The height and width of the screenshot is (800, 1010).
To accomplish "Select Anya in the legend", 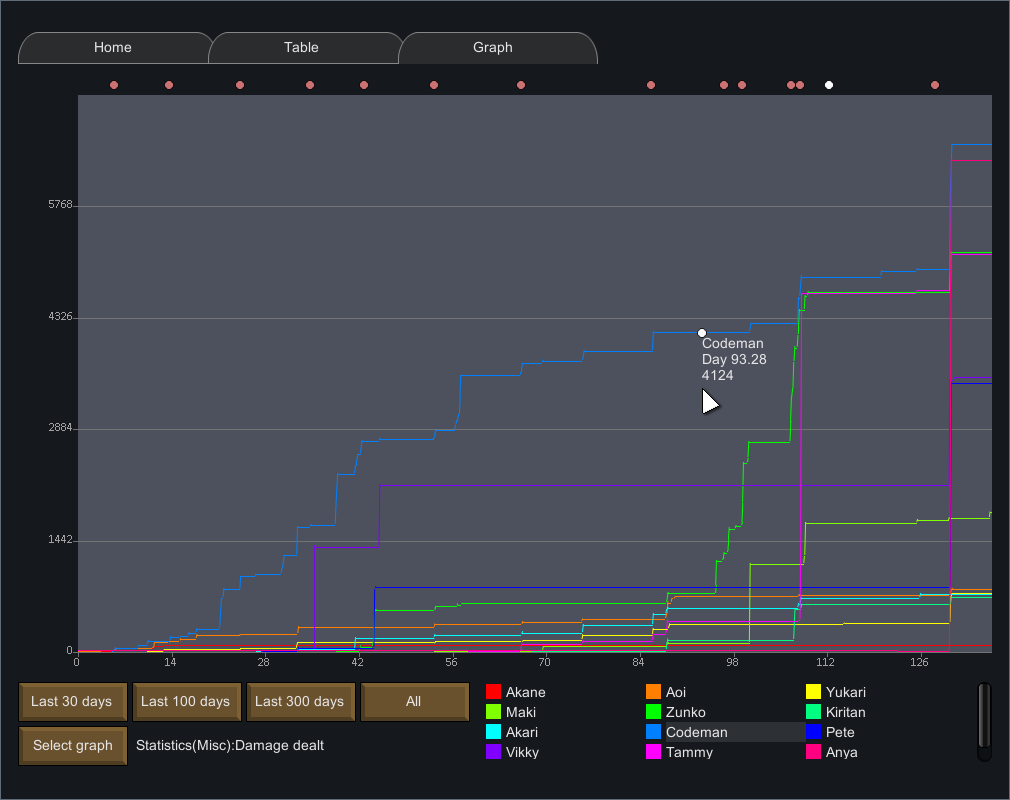I will (841, 752).
